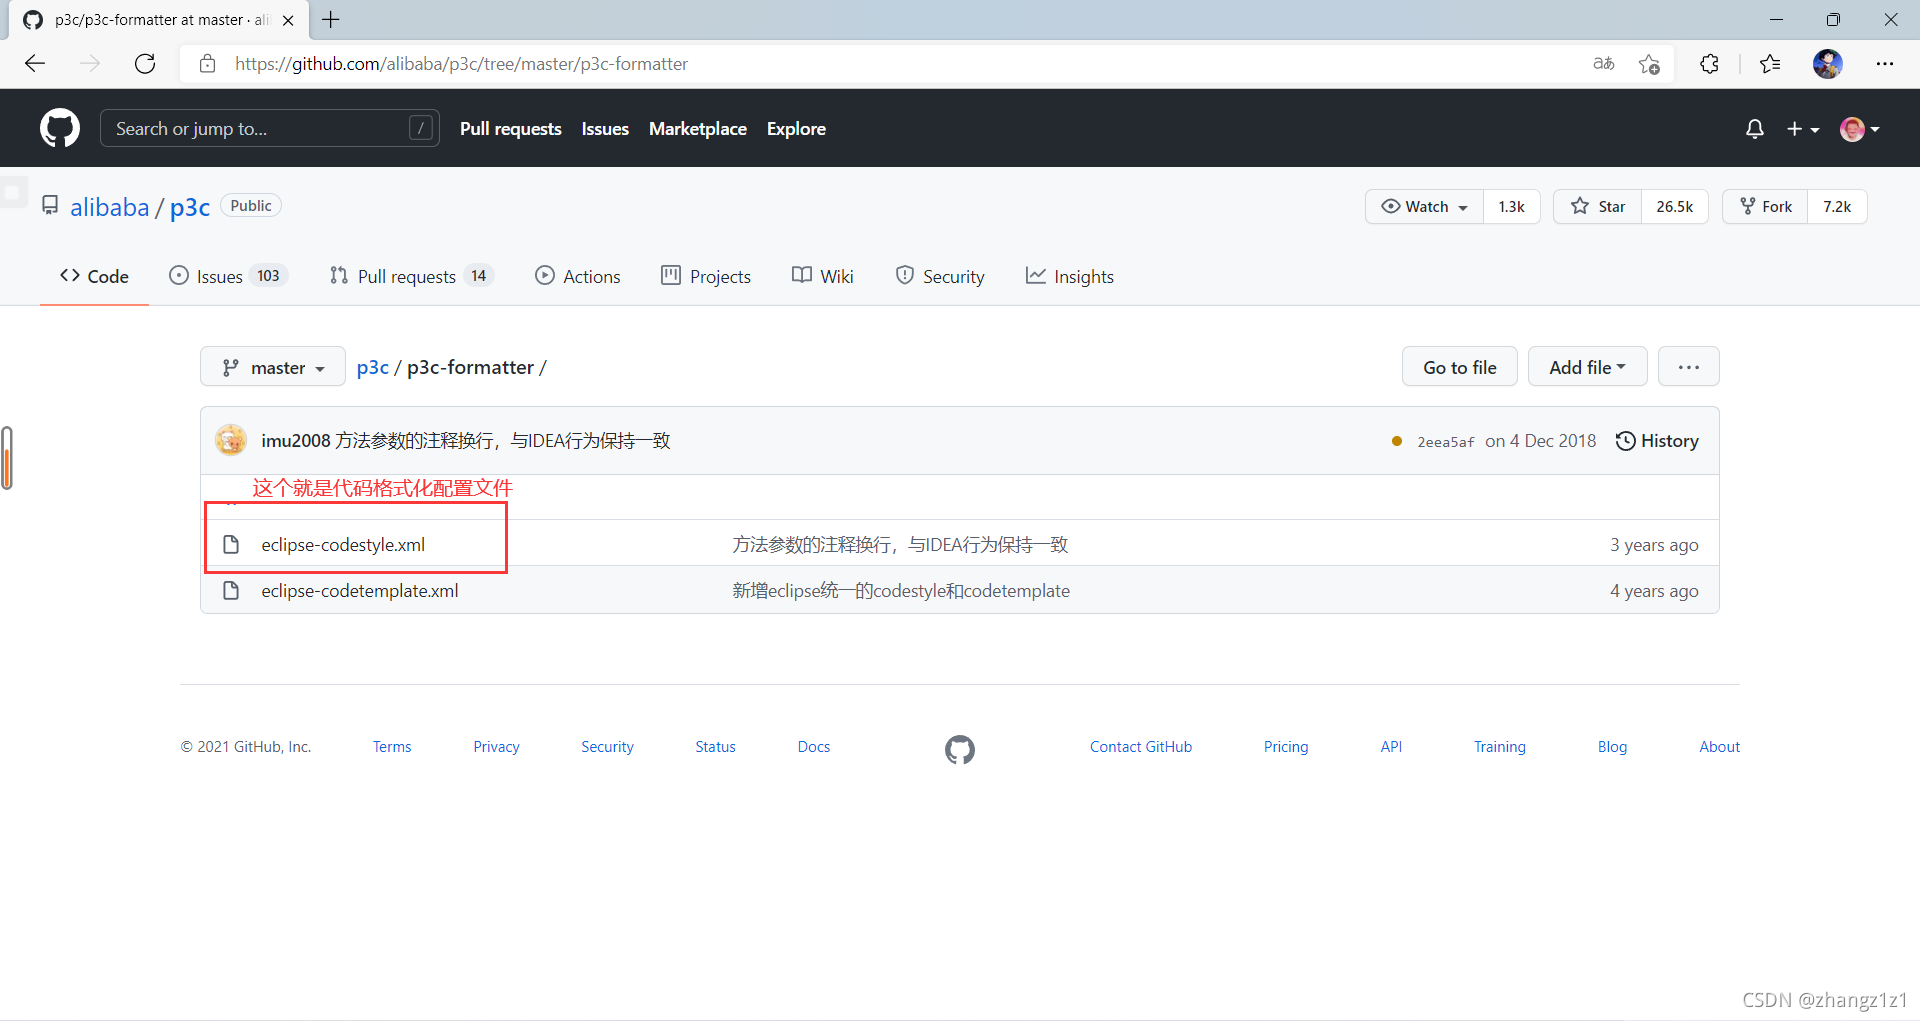1920x1021 pixels.
Task: Expand the Add file menu
Action: click(1587, 367)
